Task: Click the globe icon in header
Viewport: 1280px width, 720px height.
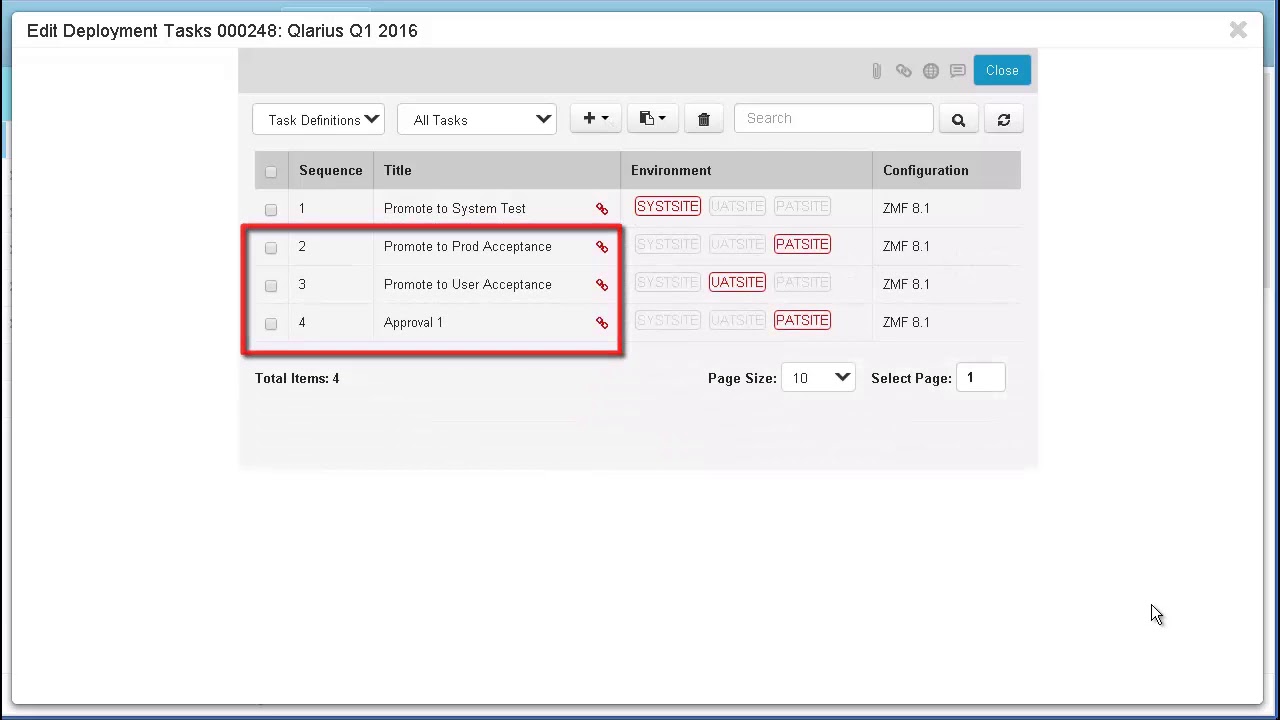Action: tap(931, 71)
